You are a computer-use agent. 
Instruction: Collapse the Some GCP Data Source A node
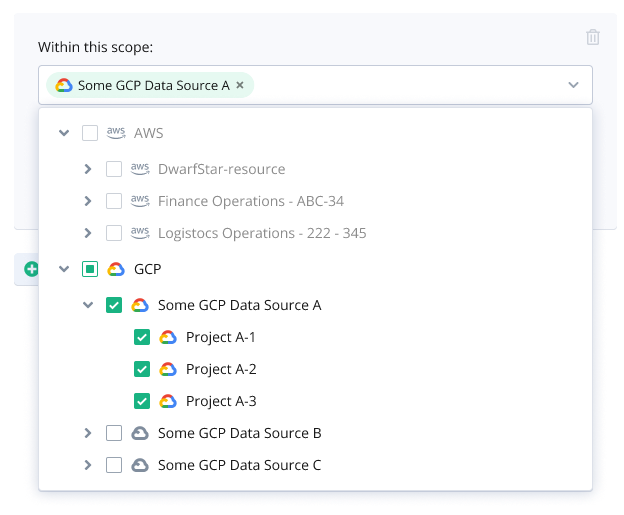(x=88, y=305)
